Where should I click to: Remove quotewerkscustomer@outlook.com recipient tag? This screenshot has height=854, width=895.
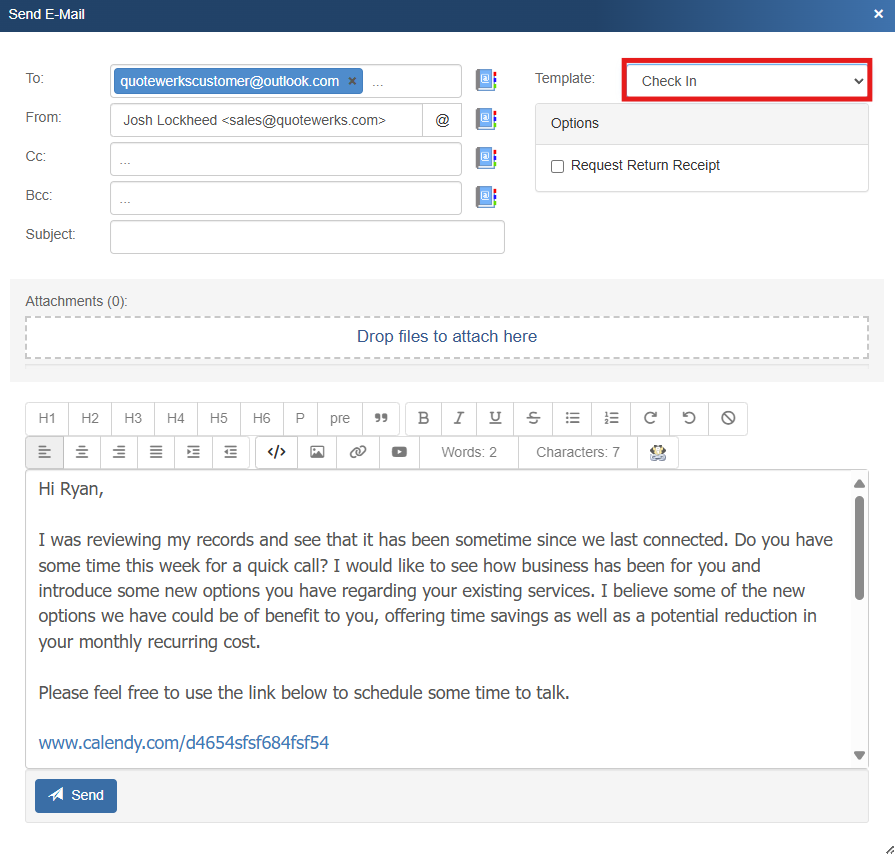tap(352, 81)
